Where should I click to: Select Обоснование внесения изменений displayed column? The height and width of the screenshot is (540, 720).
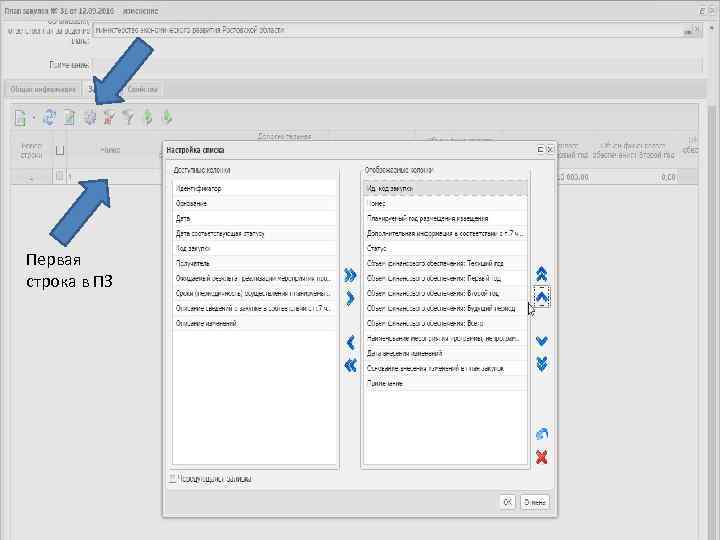tap(445, 368)
